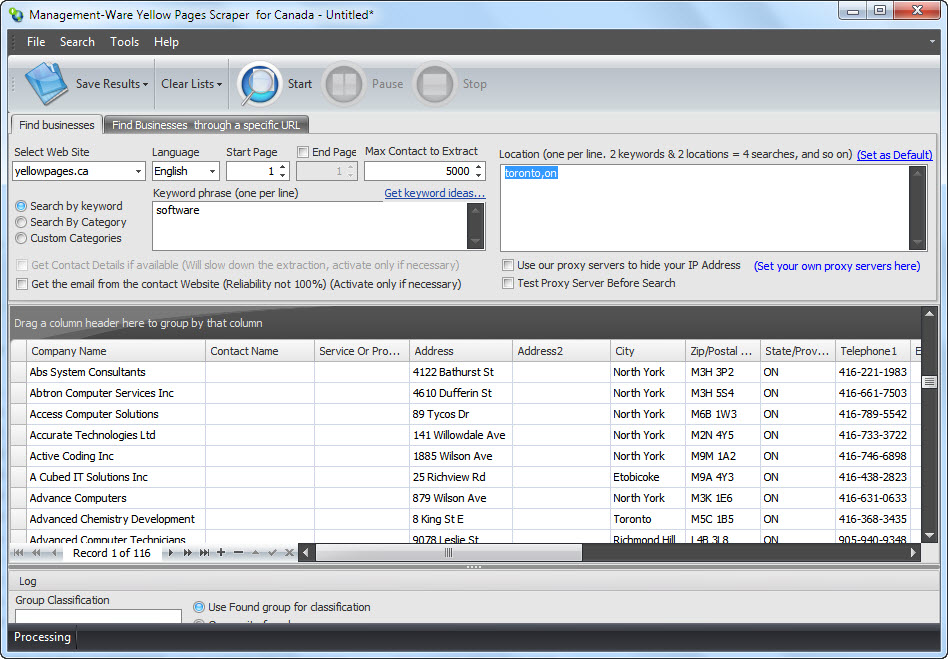Viewport: 948px width, 659px height.
Task: Open the Language dropdown
Action: (212, 172)
